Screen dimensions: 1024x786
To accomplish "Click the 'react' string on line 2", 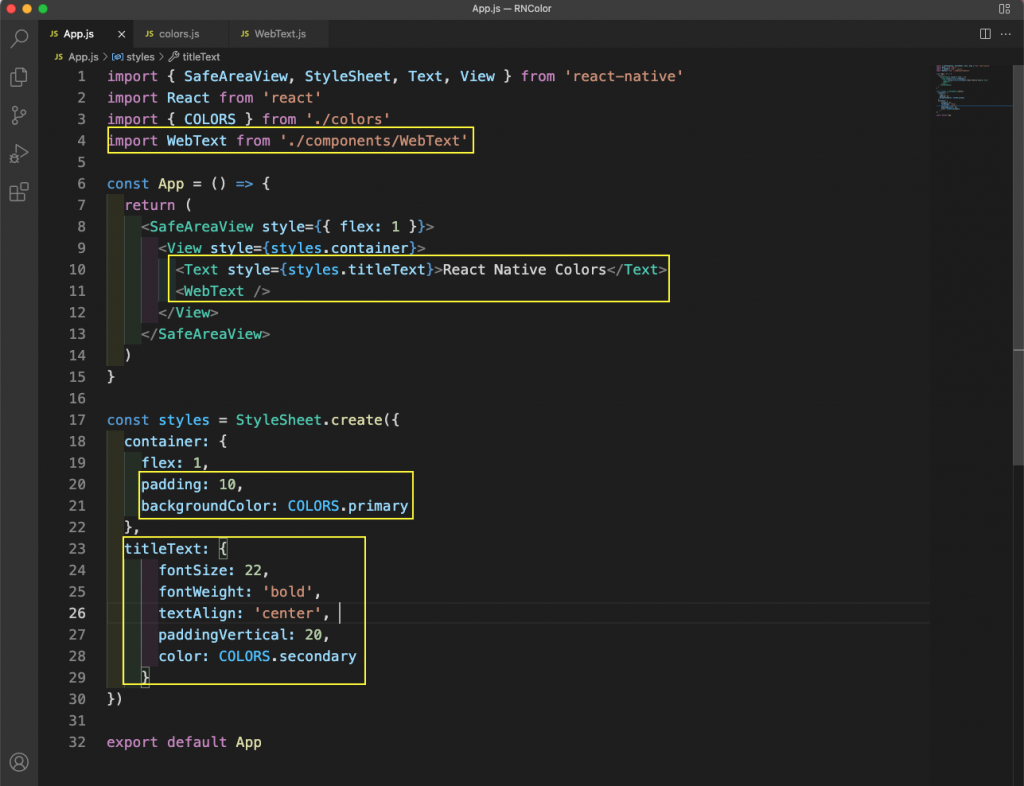I will click(292, 98).
